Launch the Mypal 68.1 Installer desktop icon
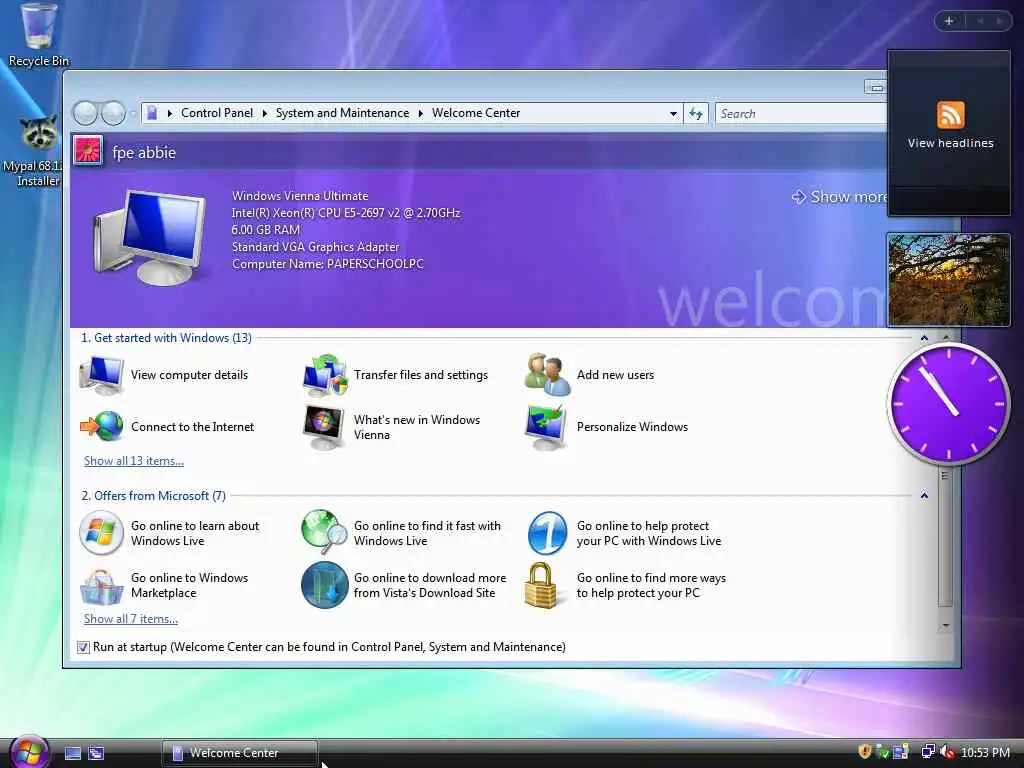Screen dimensions: 1024x768 point(36,152)
